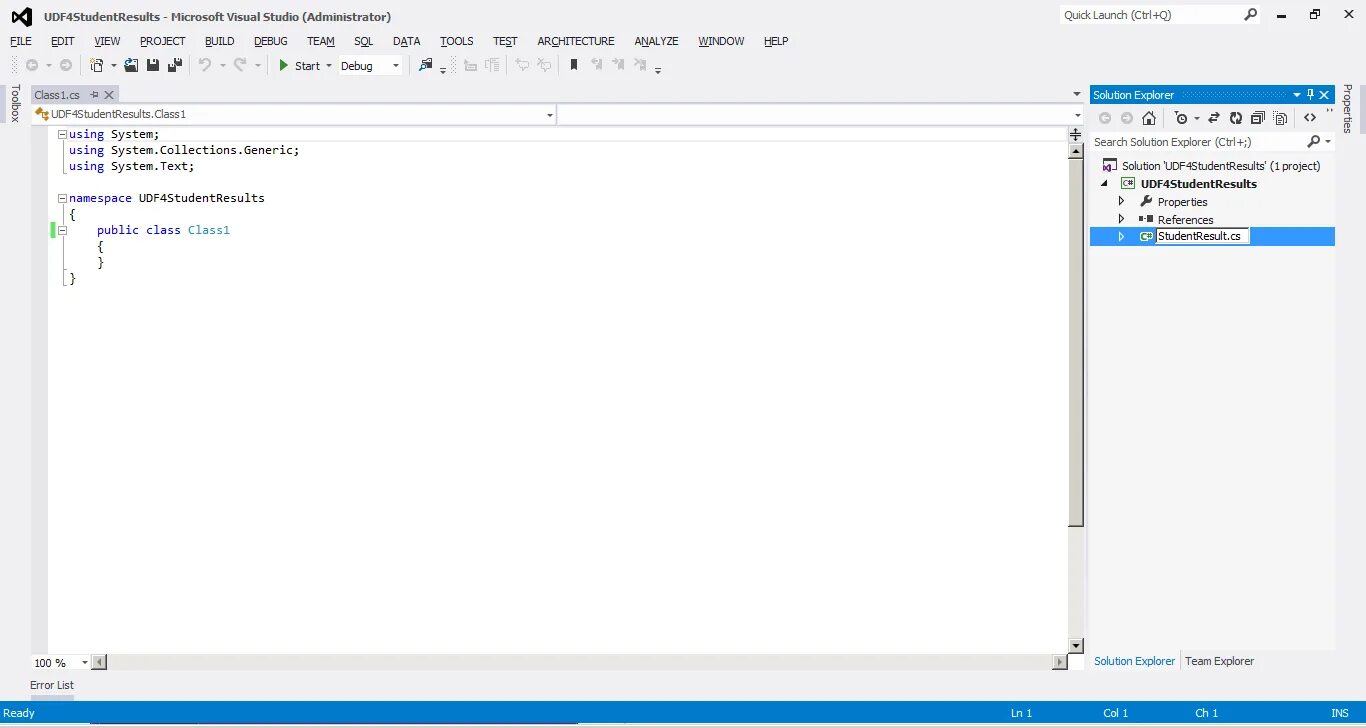Click the Undo toolbar icon
The image size is (1366, 728).
pos(205,65)
